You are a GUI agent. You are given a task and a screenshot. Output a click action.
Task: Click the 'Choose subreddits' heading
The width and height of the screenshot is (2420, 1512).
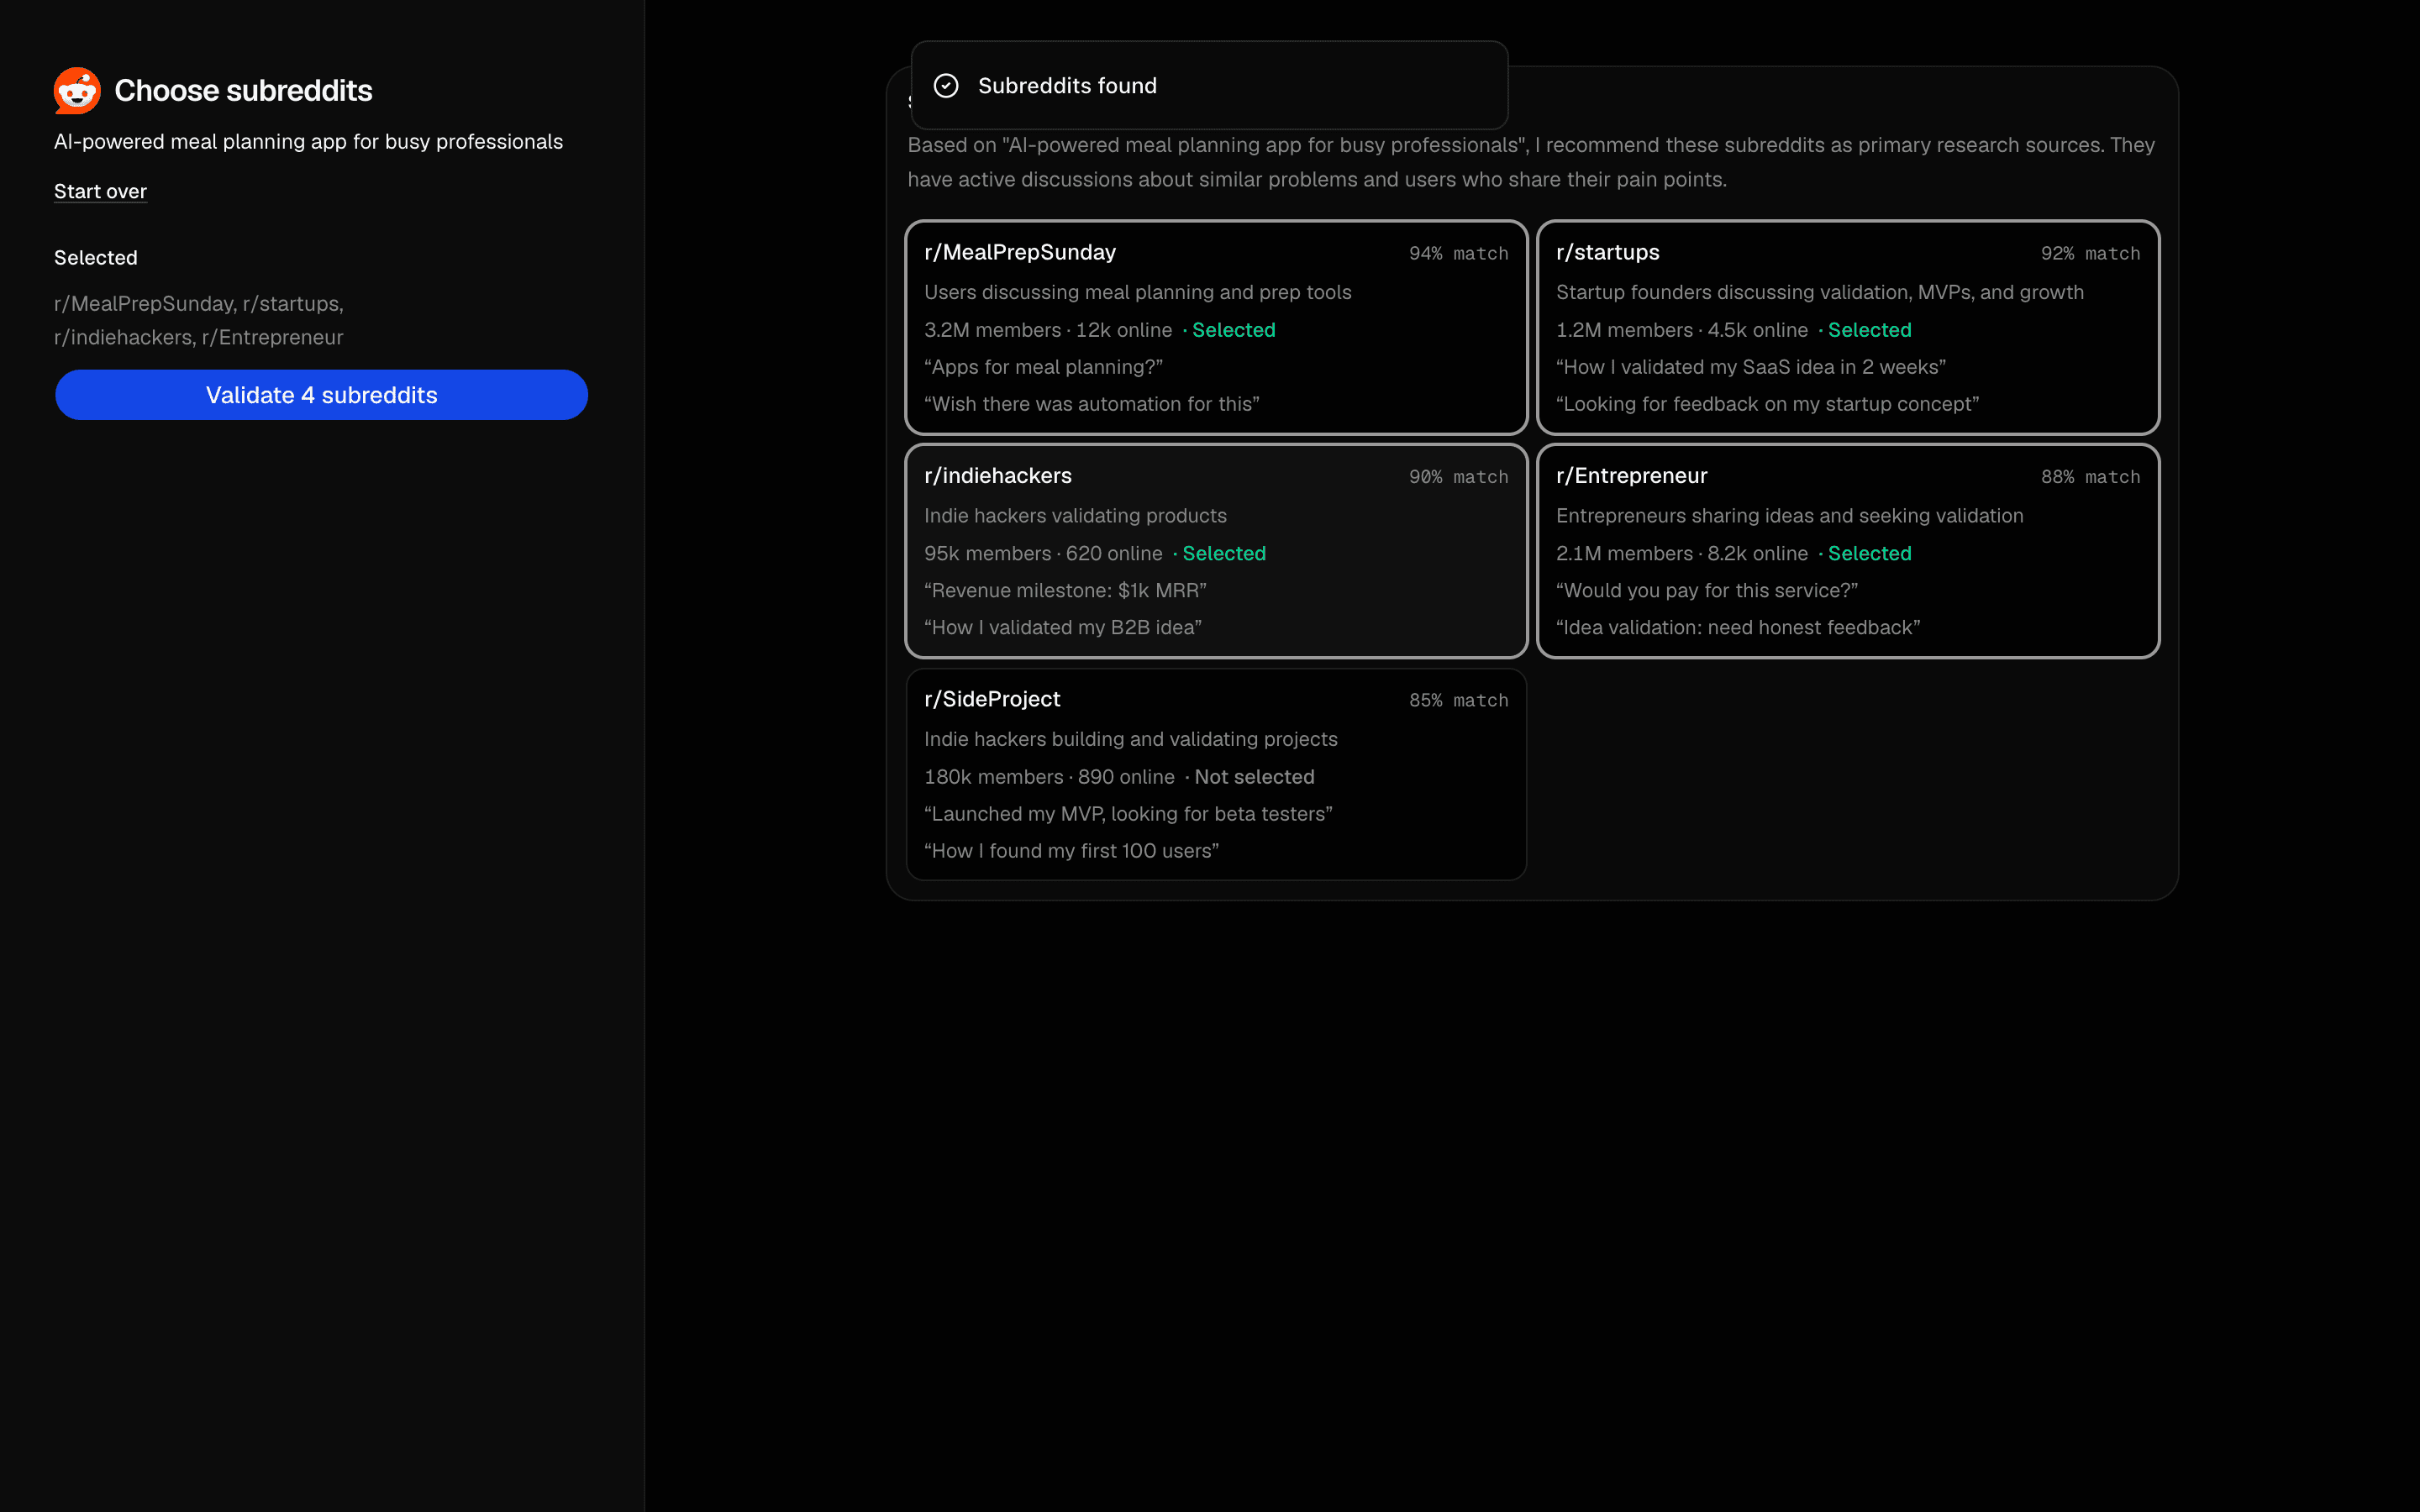pyautogui.click(x=243, y=91)
